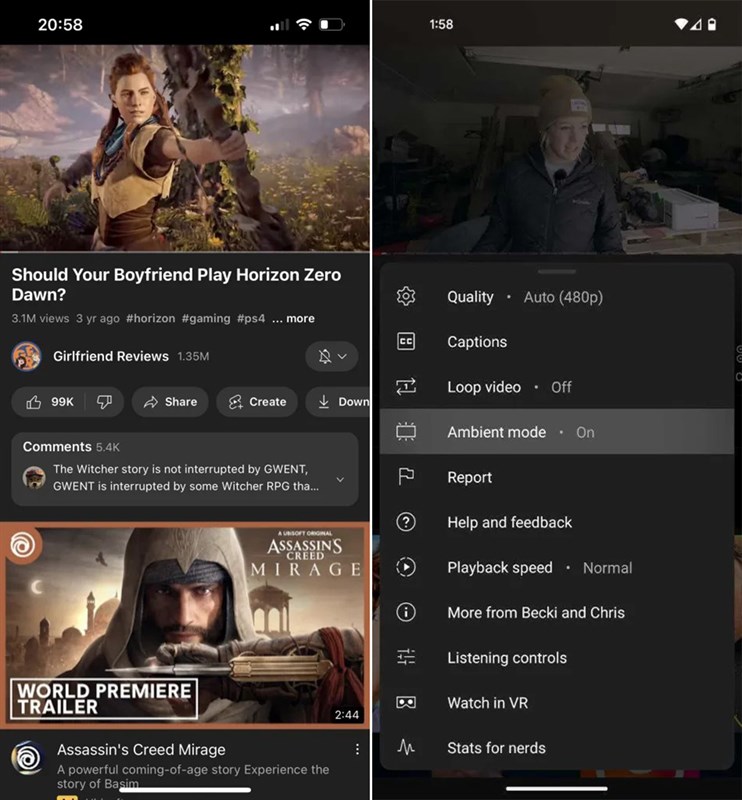Click the Captions CC icon
The image size is (742, 800).
point(406,342)
